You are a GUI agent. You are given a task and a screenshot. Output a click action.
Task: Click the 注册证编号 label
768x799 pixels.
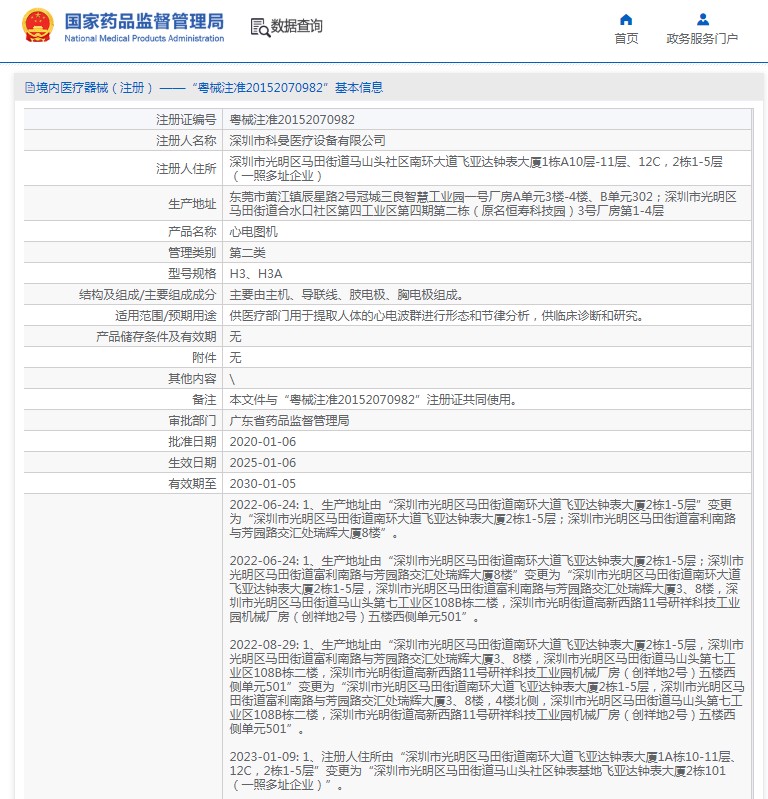point(186,120)
